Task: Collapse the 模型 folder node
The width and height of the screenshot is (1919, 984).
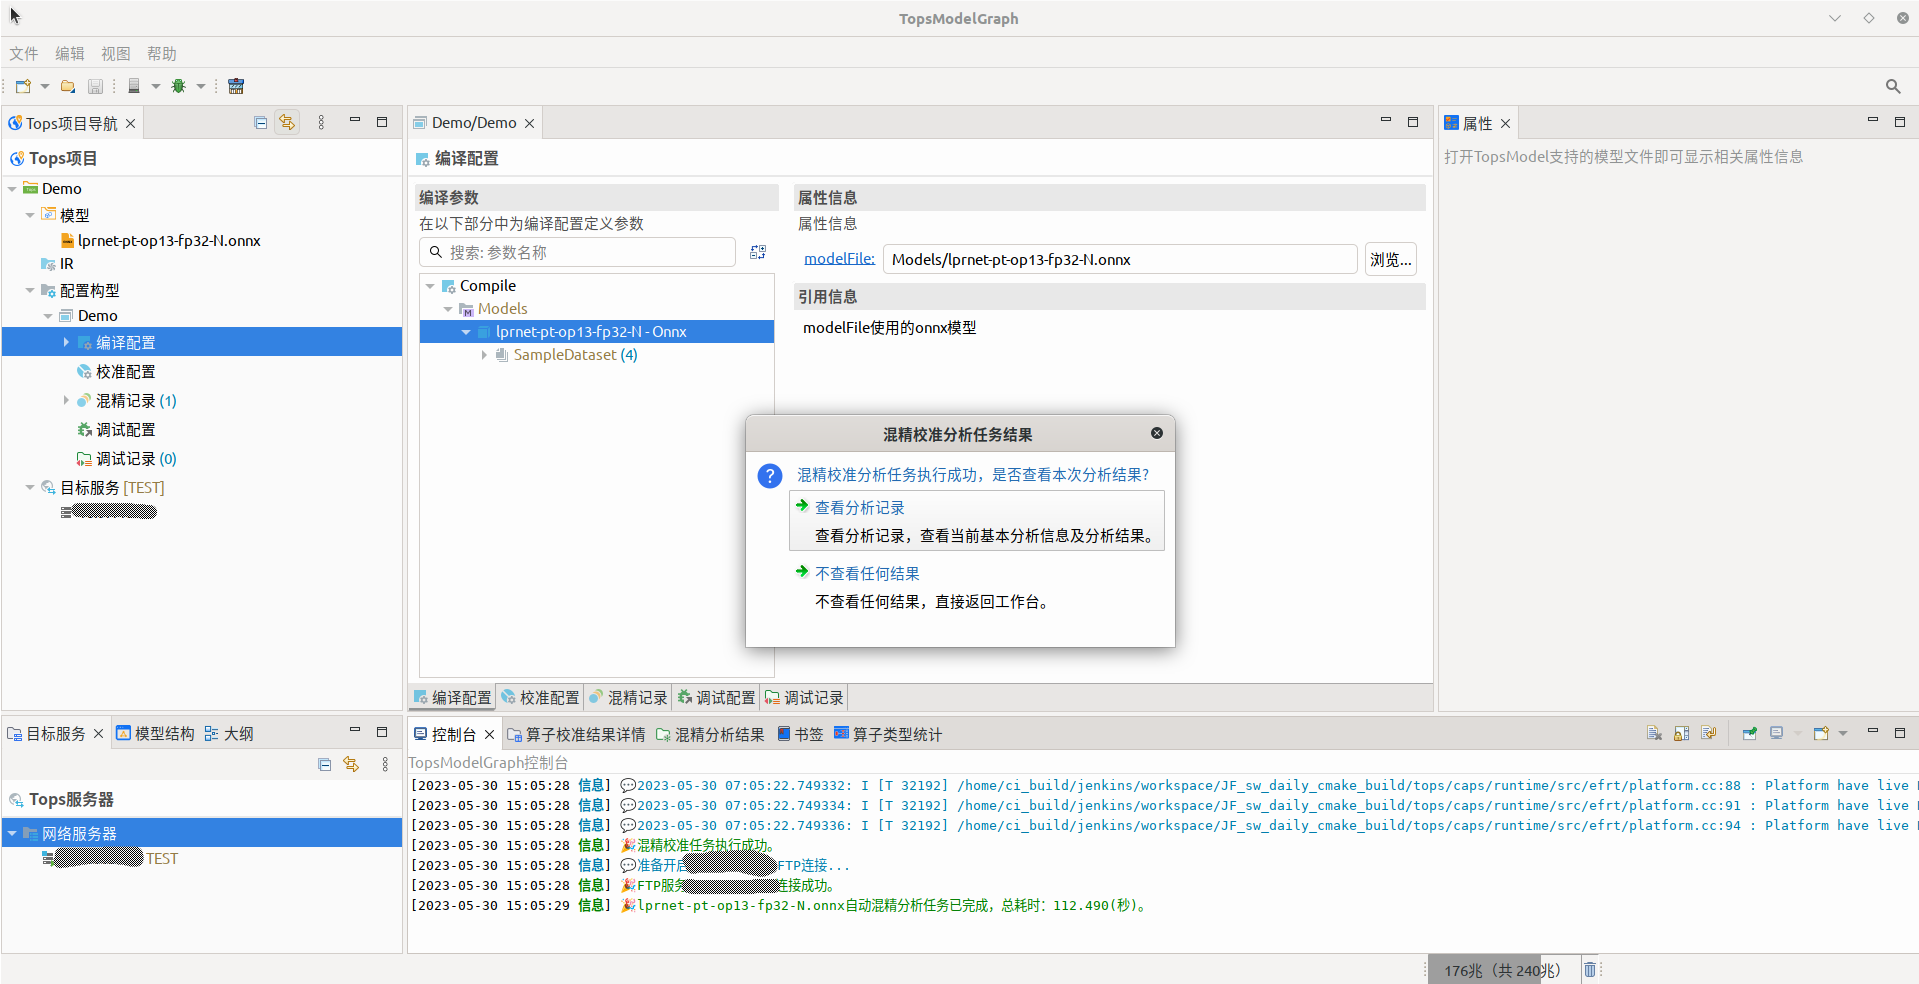Action: [x=30, y=215]
